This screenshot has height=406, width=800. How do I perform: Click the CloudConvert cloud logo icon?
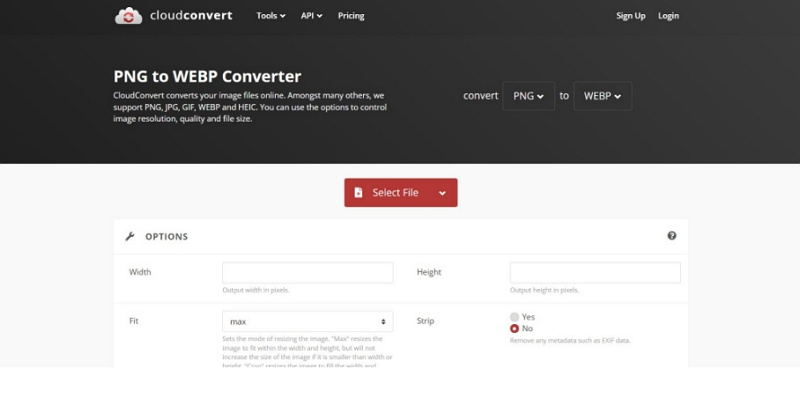coord(128,16)
